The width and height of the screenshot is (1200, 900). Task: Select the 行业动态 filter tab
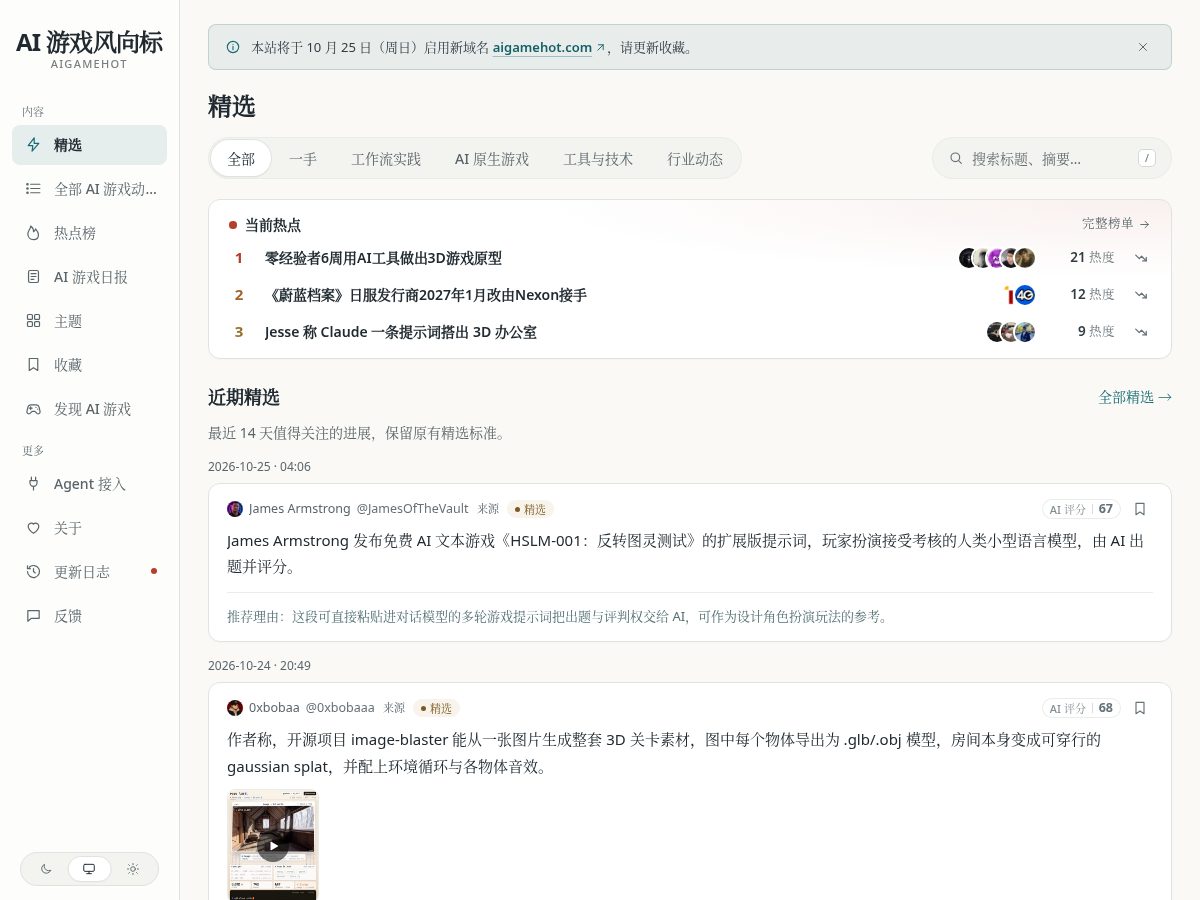click(695, 158)
